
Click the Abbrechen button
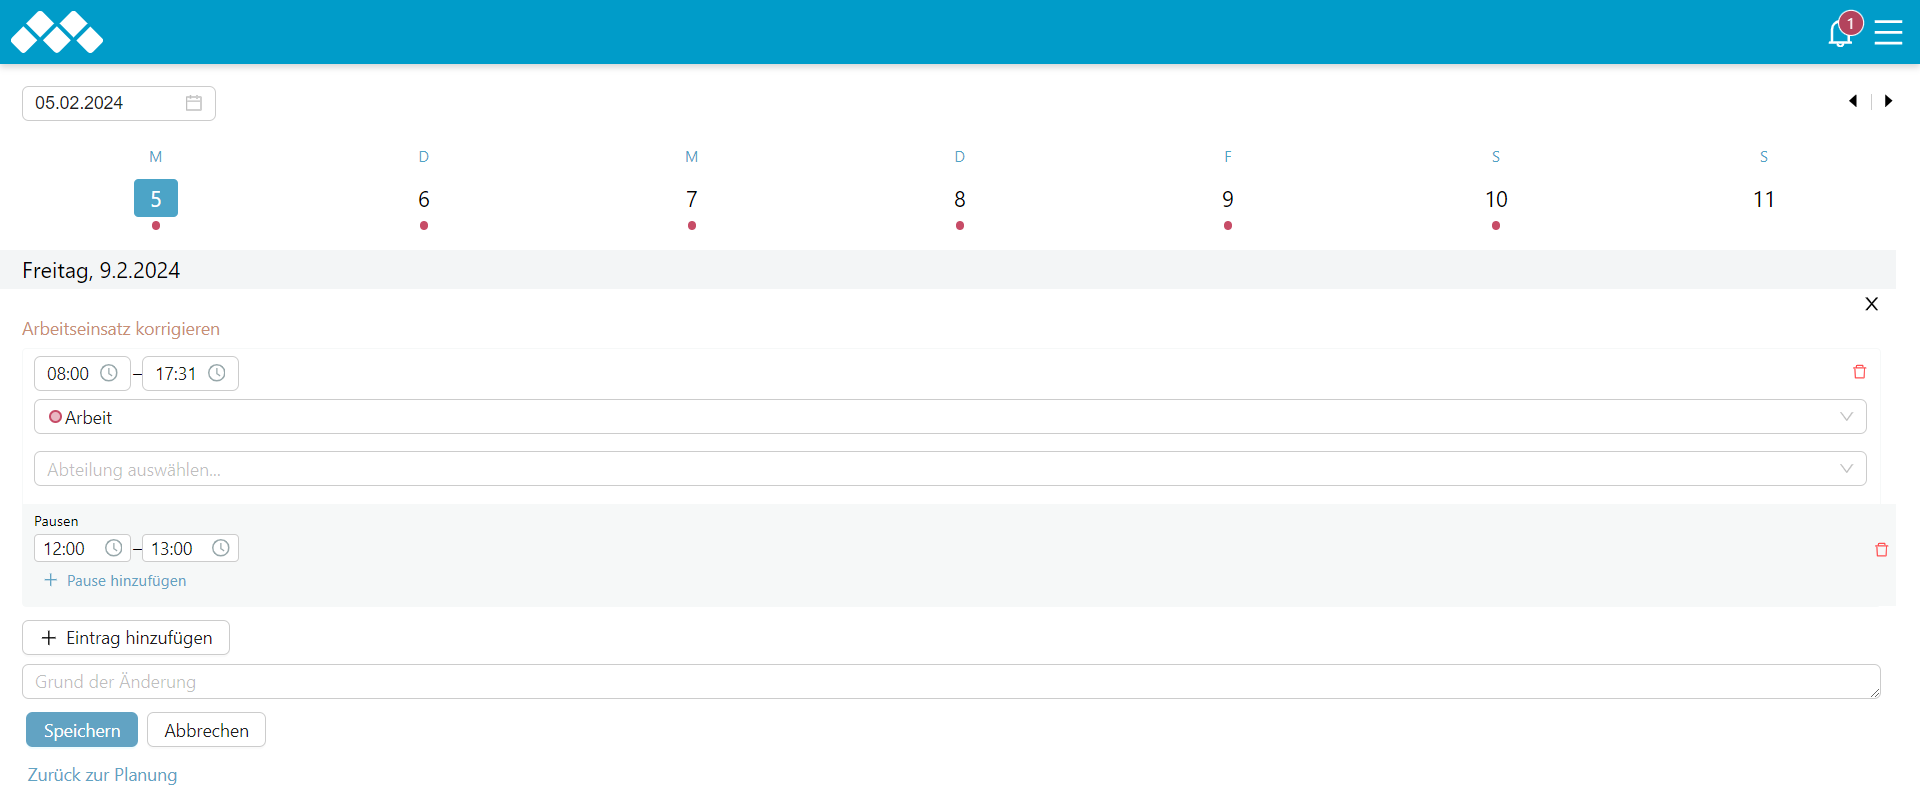206,730
